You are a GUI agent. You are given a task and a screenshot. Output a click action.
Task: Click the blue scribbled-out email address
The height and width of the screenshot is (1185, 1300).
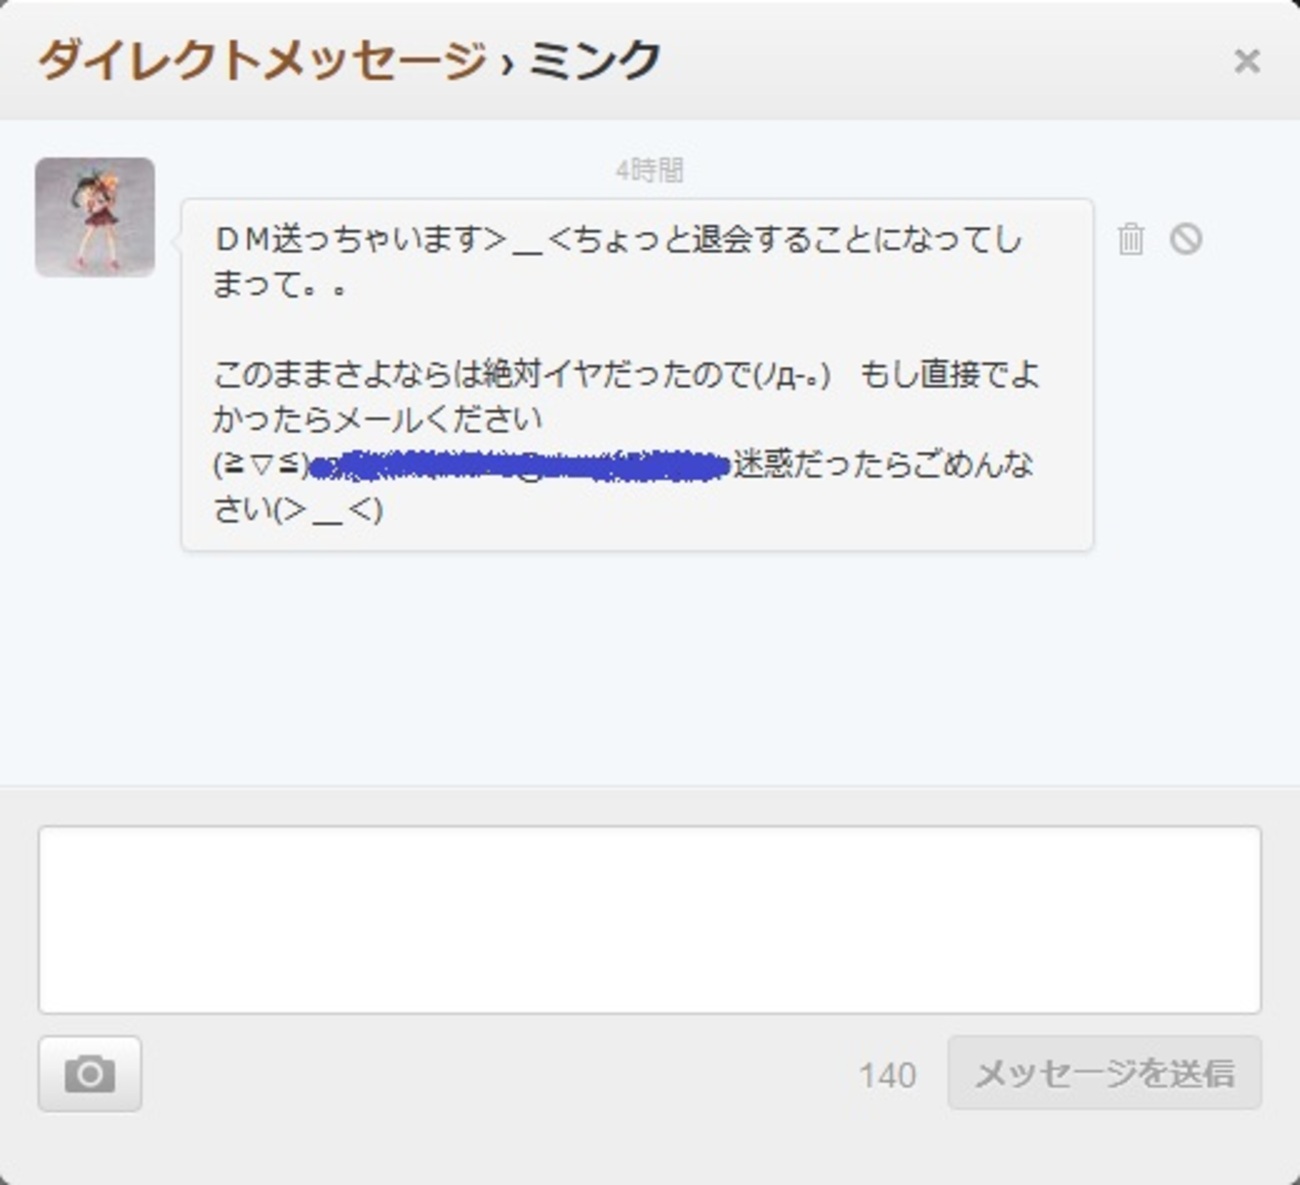[520, 466]
